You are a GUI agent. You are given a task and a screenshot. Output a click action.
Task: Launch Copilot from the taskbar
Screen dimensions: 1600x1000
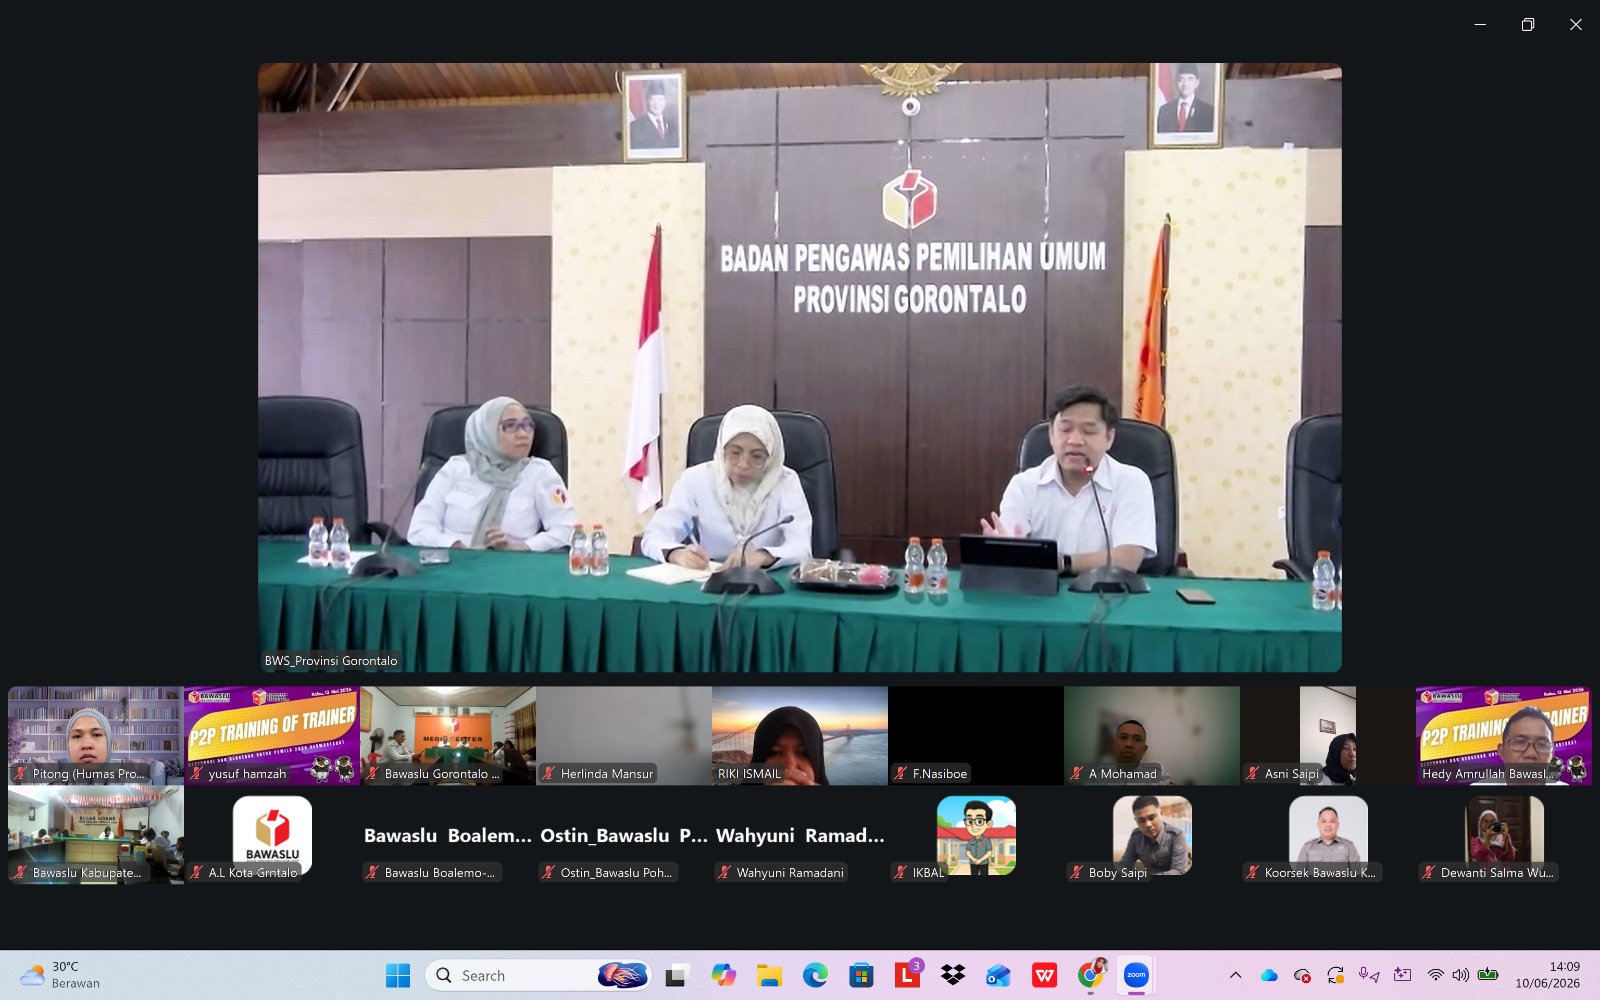coord(723,975)
